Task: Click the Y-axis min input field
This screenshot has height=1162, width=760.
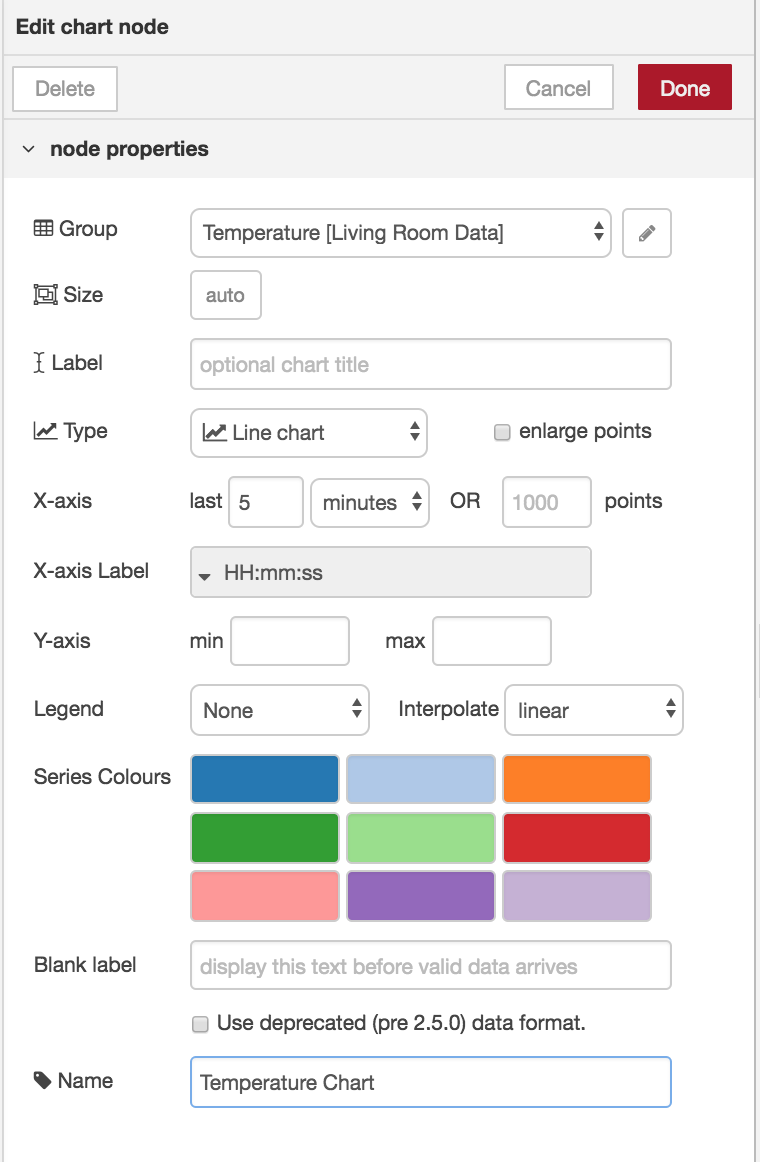Action: (x=289, y=641)
